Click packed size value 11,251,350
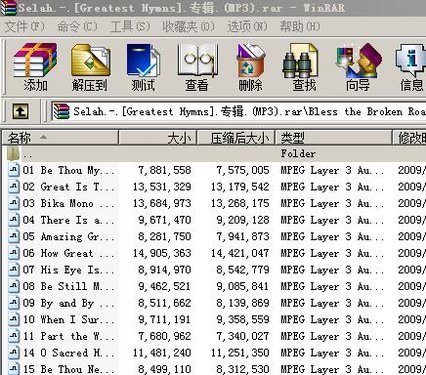This screenshot has height=375, width=426. [240, 353]
